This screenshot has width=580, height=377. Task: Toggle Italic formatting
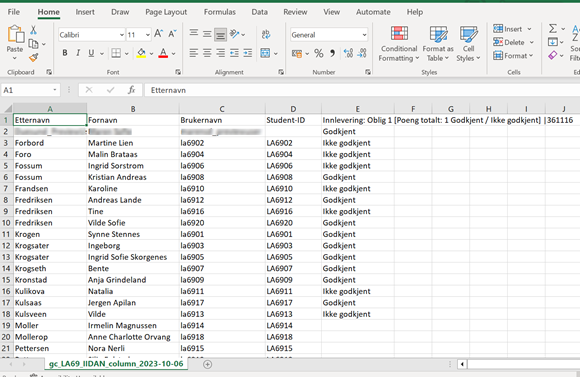(78, 53)
